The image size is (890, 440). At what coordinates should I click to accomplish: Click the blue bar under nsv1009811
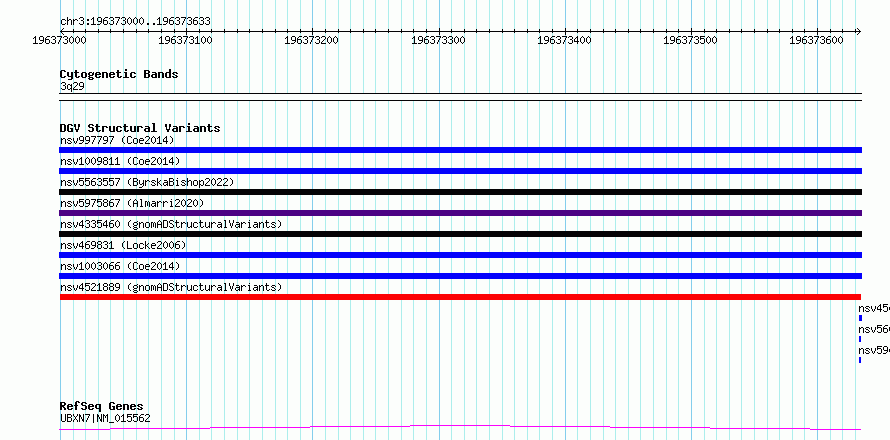coord(460,171)
